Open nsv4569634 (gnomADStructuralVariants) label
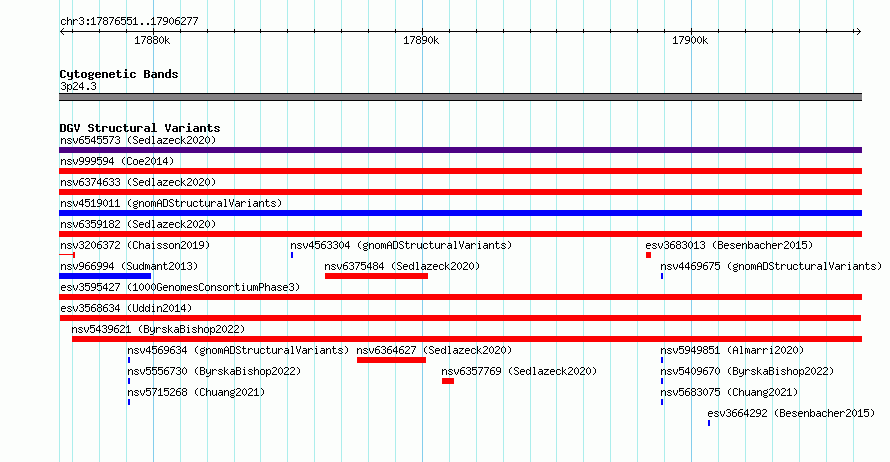 (x=238, y=350)
